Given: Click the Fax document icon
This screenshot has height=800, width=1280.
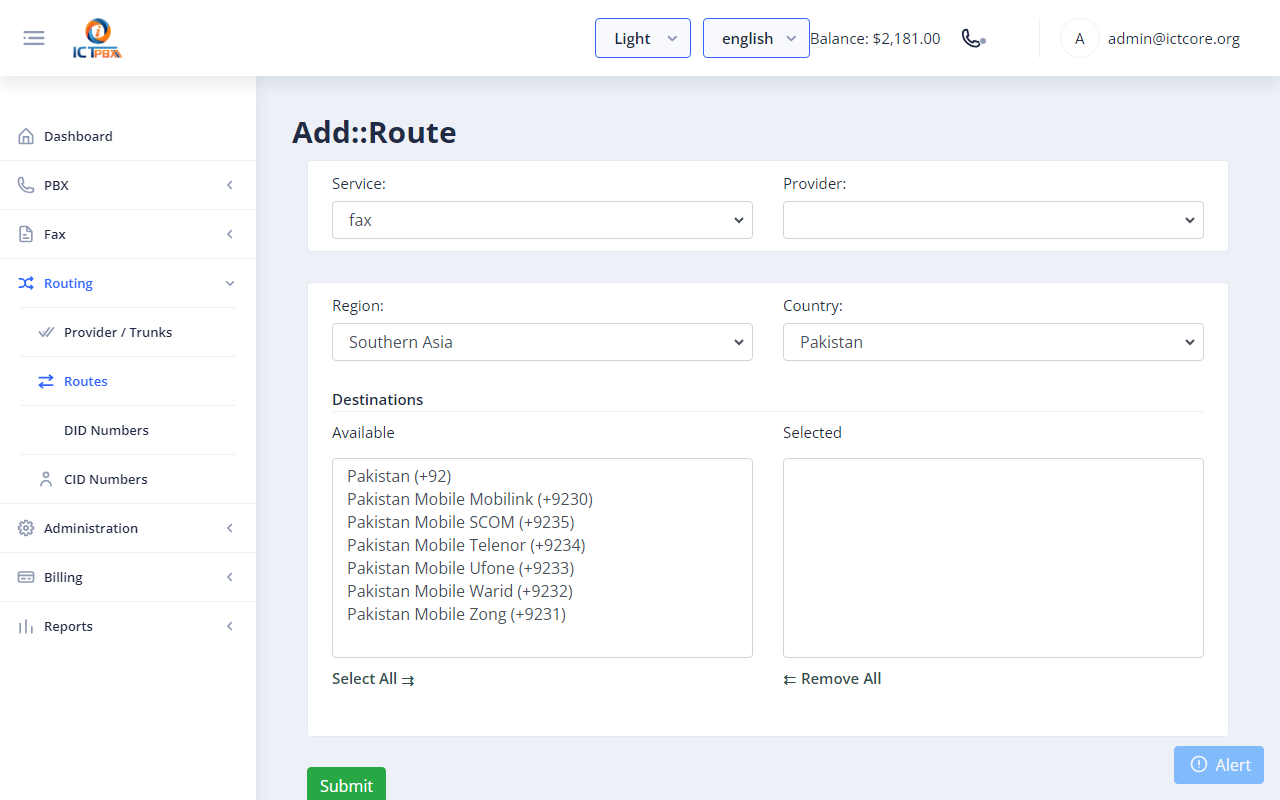Looking at the screenshot, I should click(26, 234).
